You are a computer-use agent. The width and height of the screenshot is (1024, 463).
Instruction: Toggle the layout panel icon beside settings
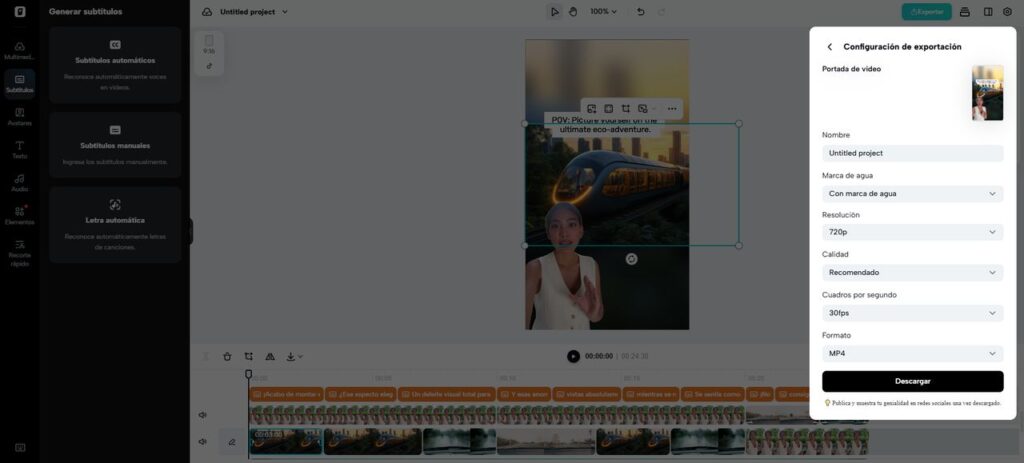[x=987, y=12]
